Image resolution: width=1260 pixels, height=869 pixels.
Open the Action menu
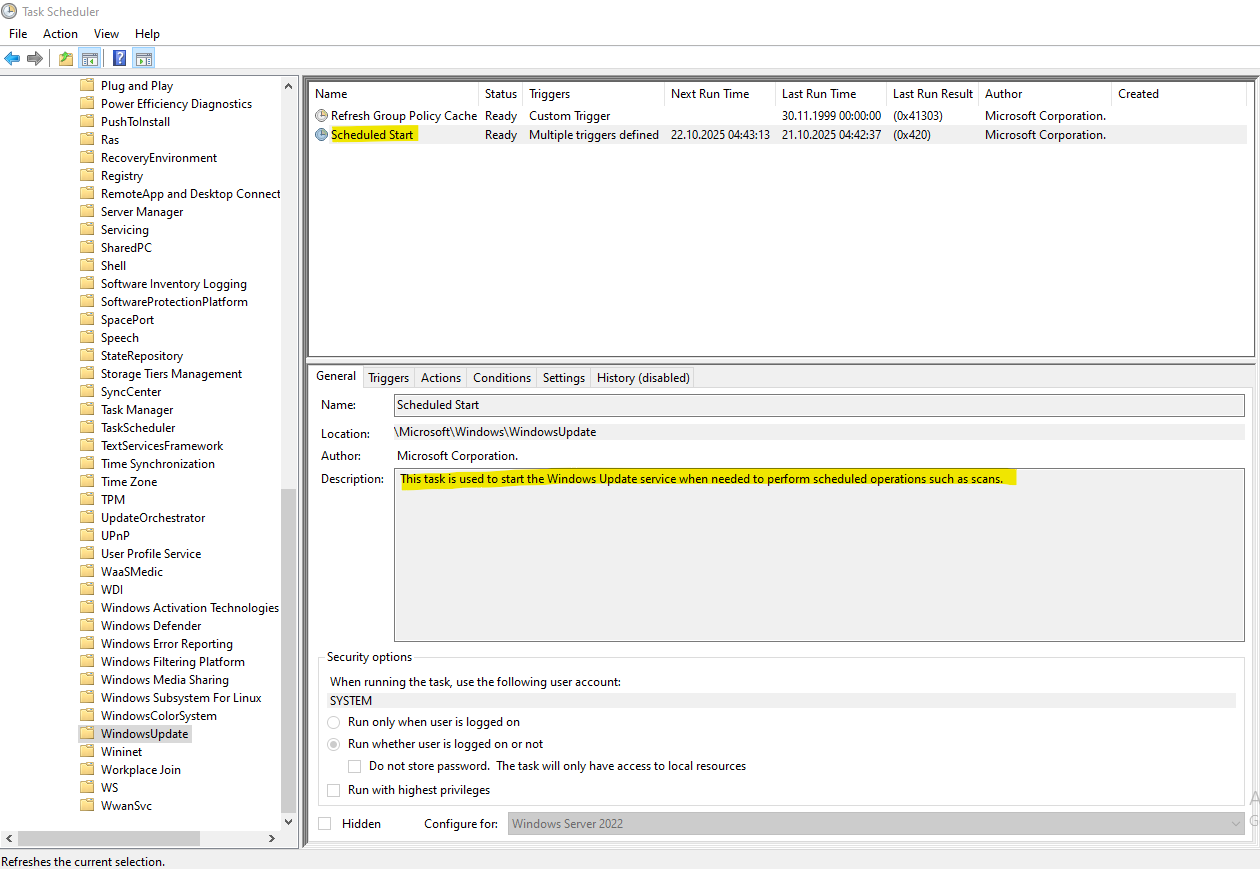(x=60, y=34)
